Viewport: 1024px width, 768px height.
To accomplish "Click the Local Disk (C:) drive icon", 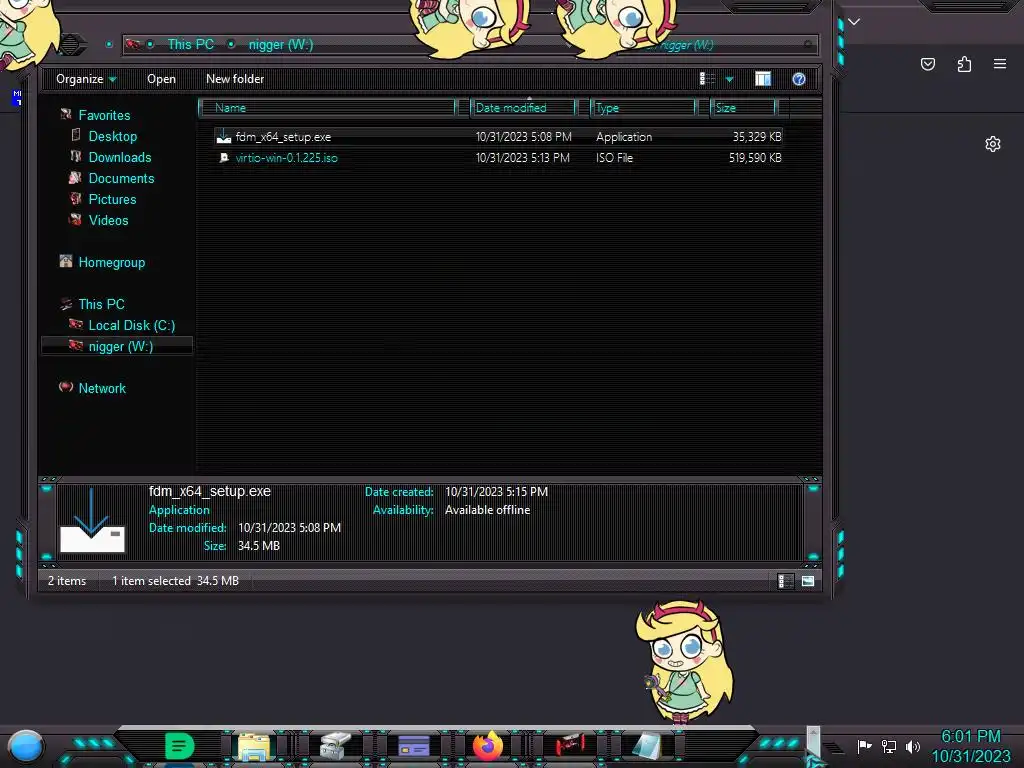I will click(x=76, y=324).
